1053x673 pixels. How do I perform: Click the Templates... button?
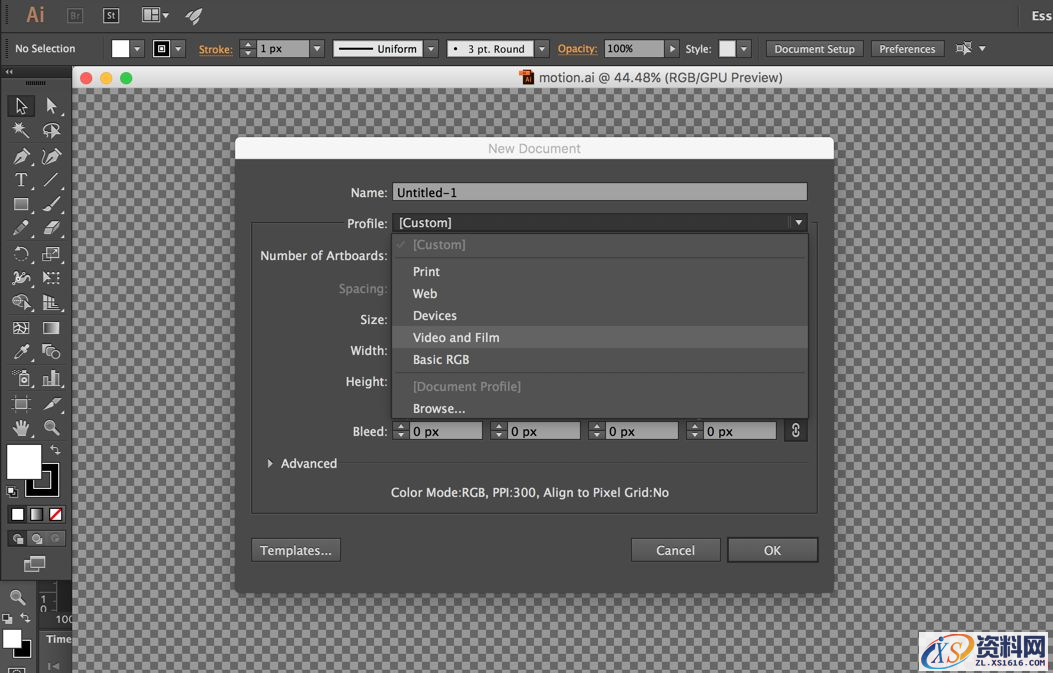tap(296, 550)
